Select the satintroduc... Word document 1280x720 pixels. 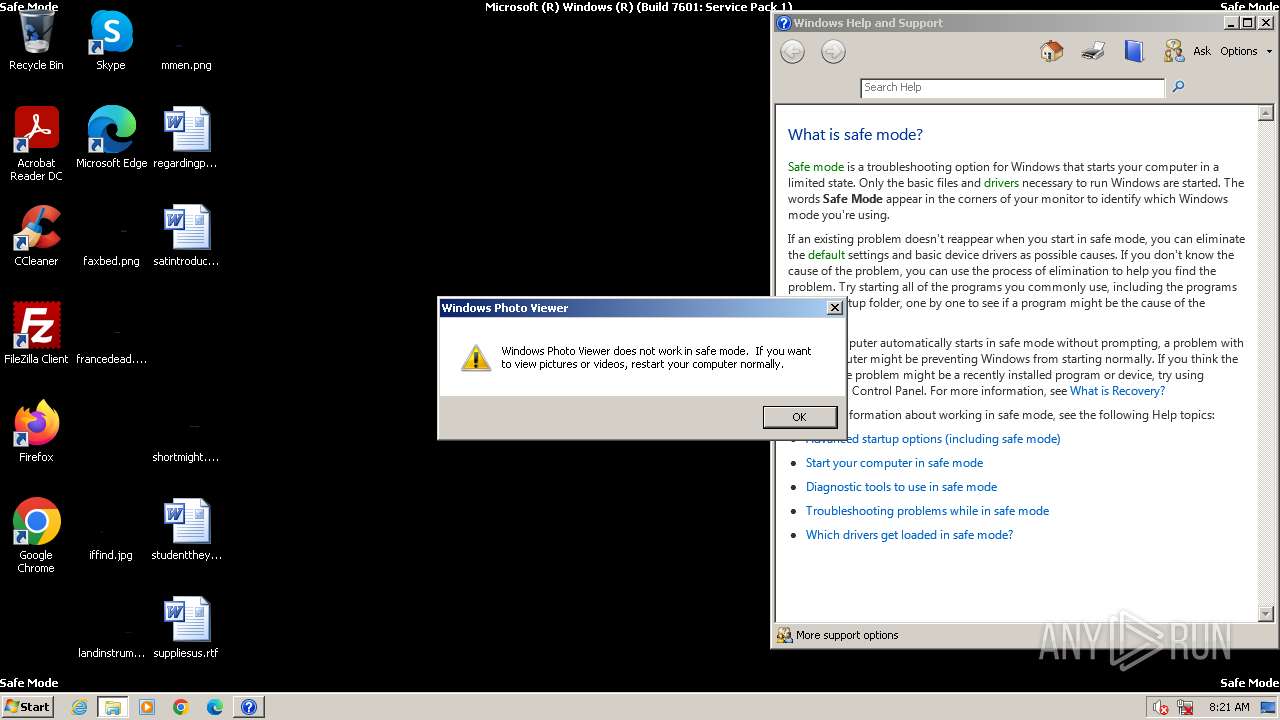[186, 237]
